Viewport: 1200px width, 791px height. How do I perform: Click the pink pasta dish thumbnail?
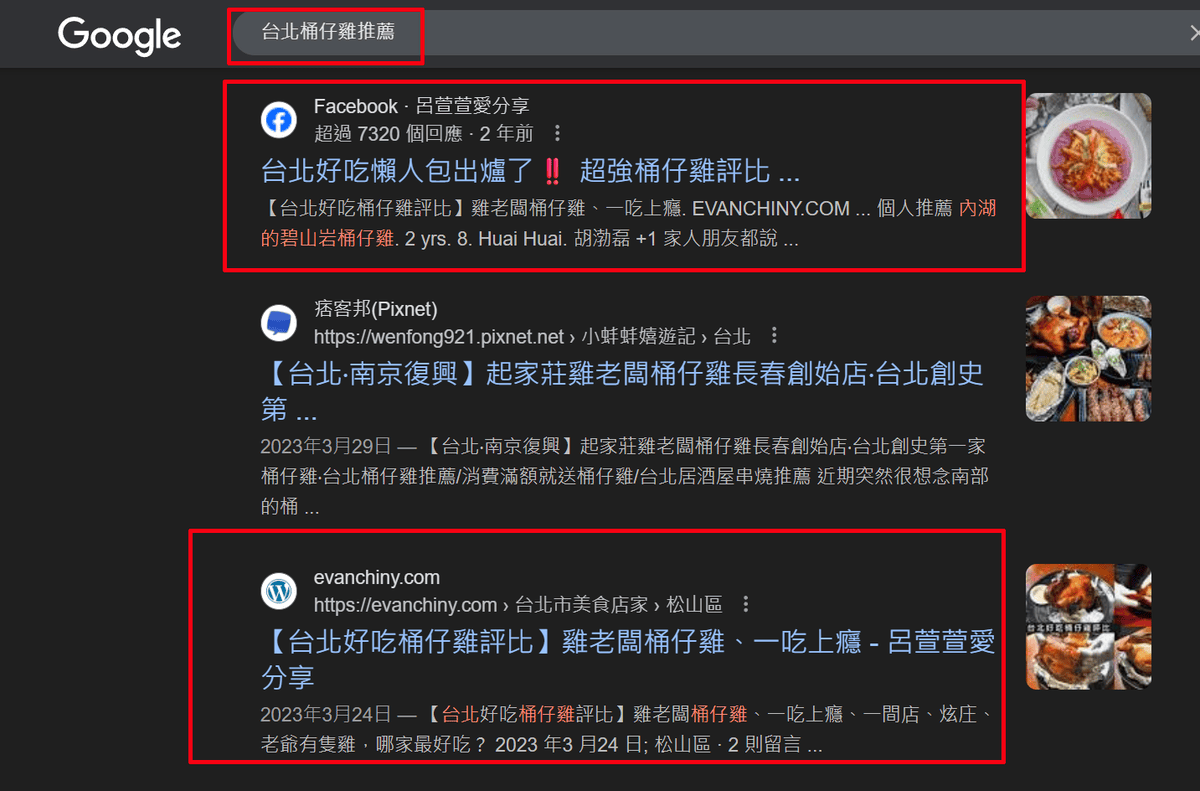click(x=1088, y=155)
